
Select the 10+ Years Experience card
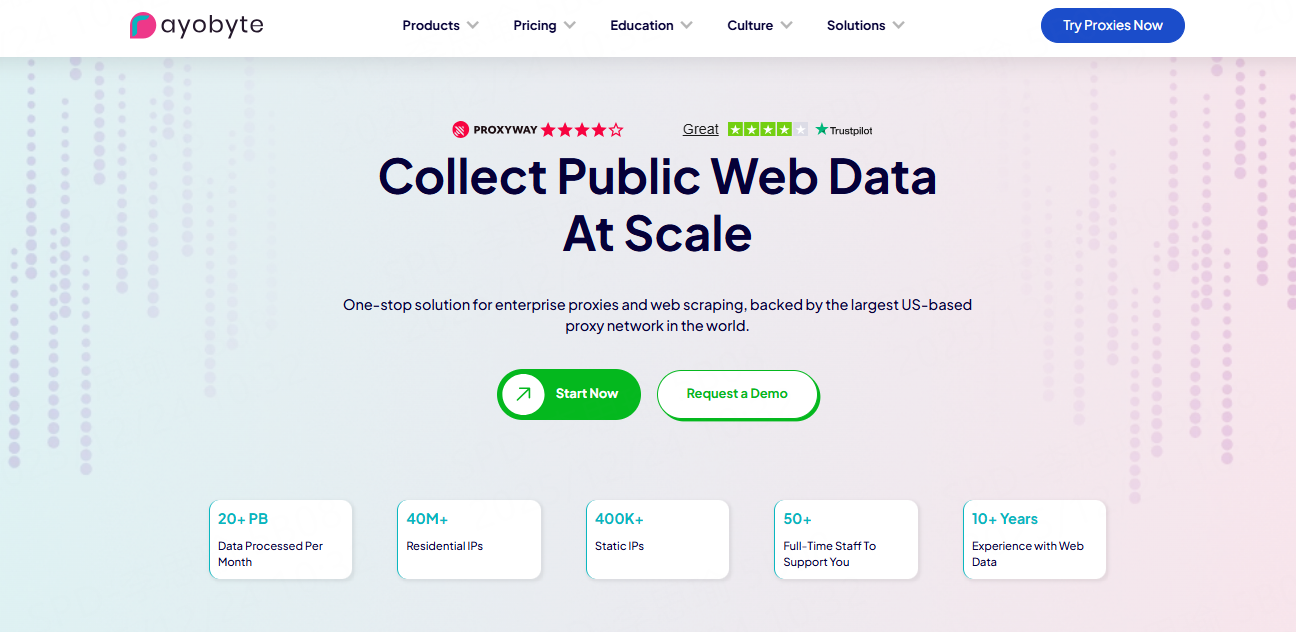1034,539
